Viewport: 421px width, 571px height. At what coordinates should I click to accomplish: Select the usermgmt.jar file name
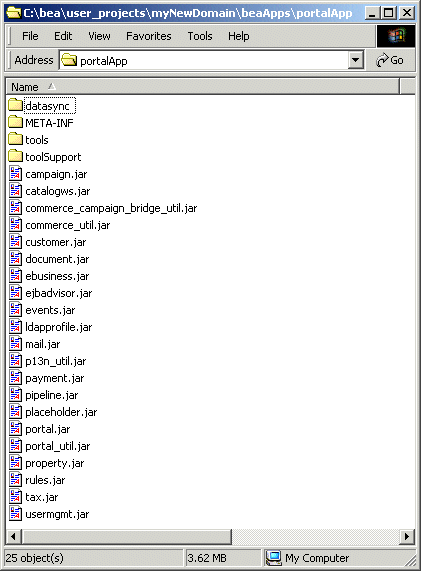tap(57, 514)
